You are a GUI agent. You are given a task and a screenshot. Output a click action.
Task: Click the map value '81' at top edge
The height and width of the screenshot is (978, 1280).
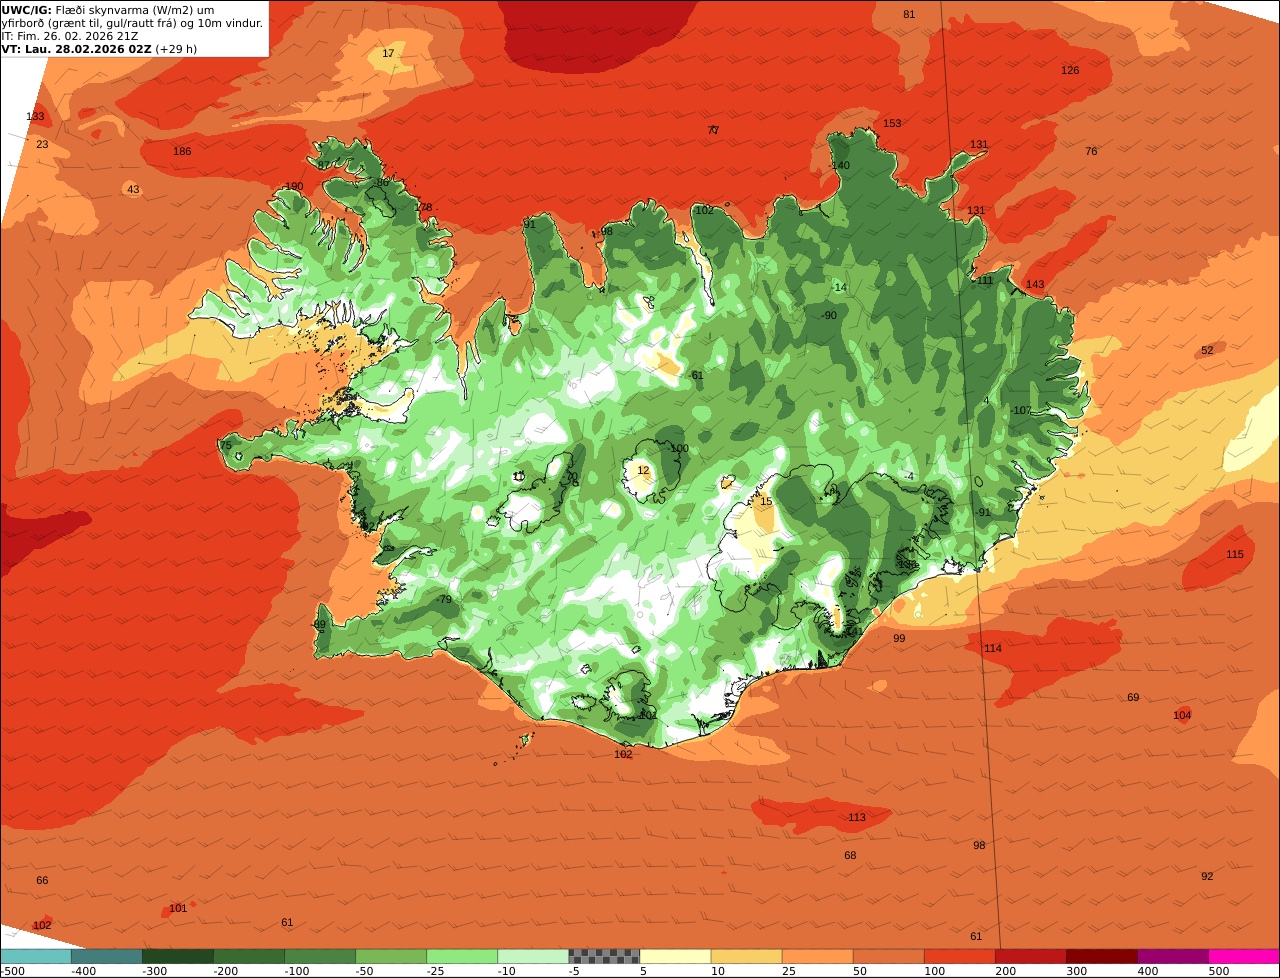point(909,14)
